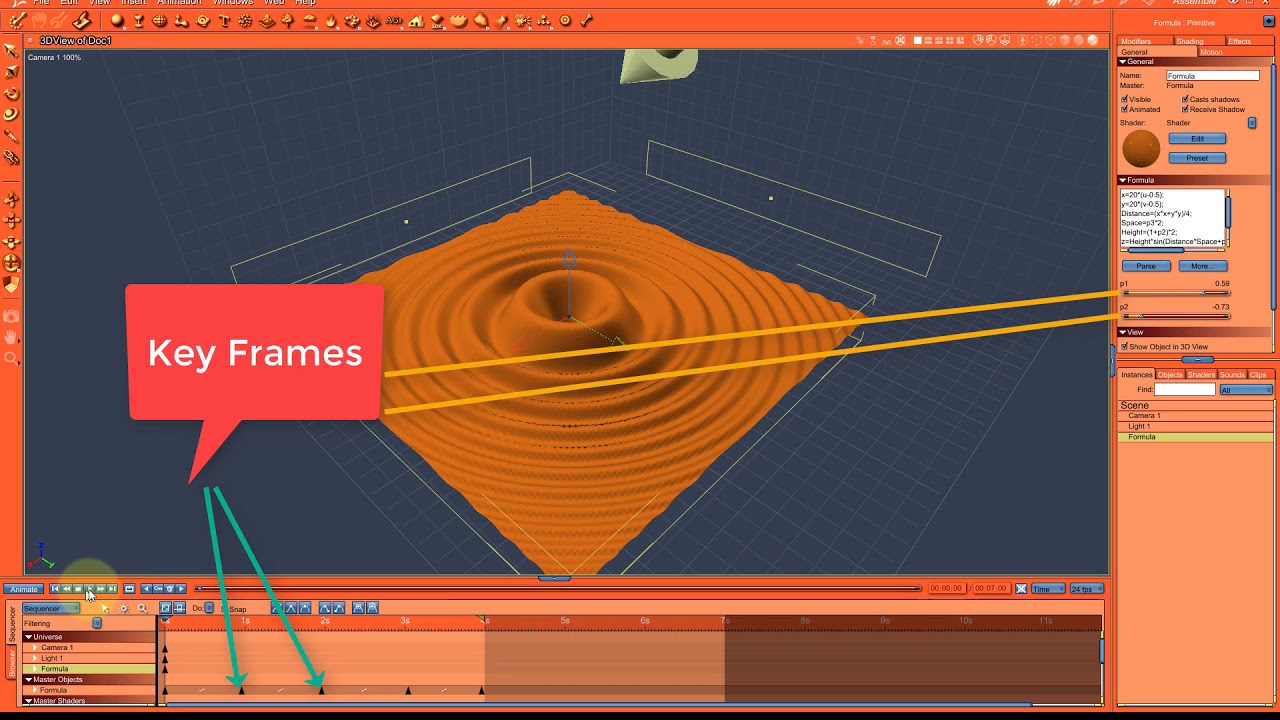This screenshot has width=1280, height=720.
Task: Toggle the Receive Shadow checkbox
Action: tap(1185, 109)
